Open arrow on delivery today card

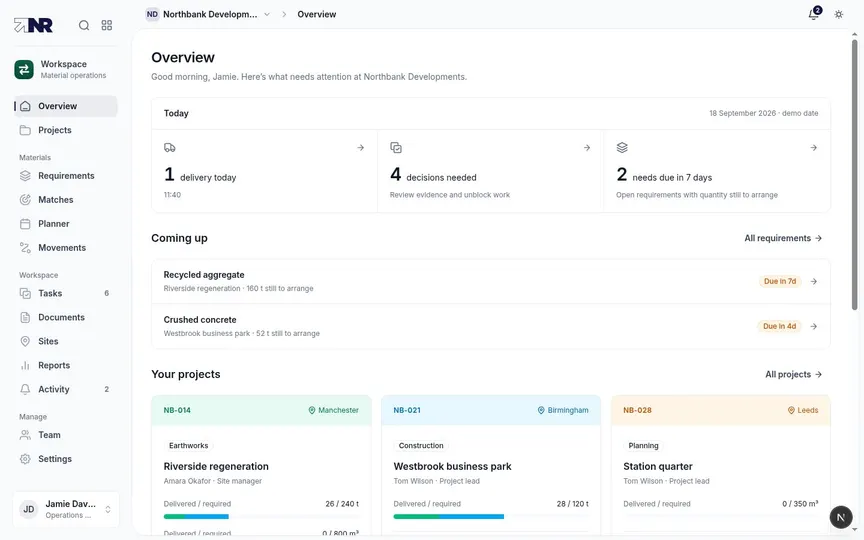(360, 148)
